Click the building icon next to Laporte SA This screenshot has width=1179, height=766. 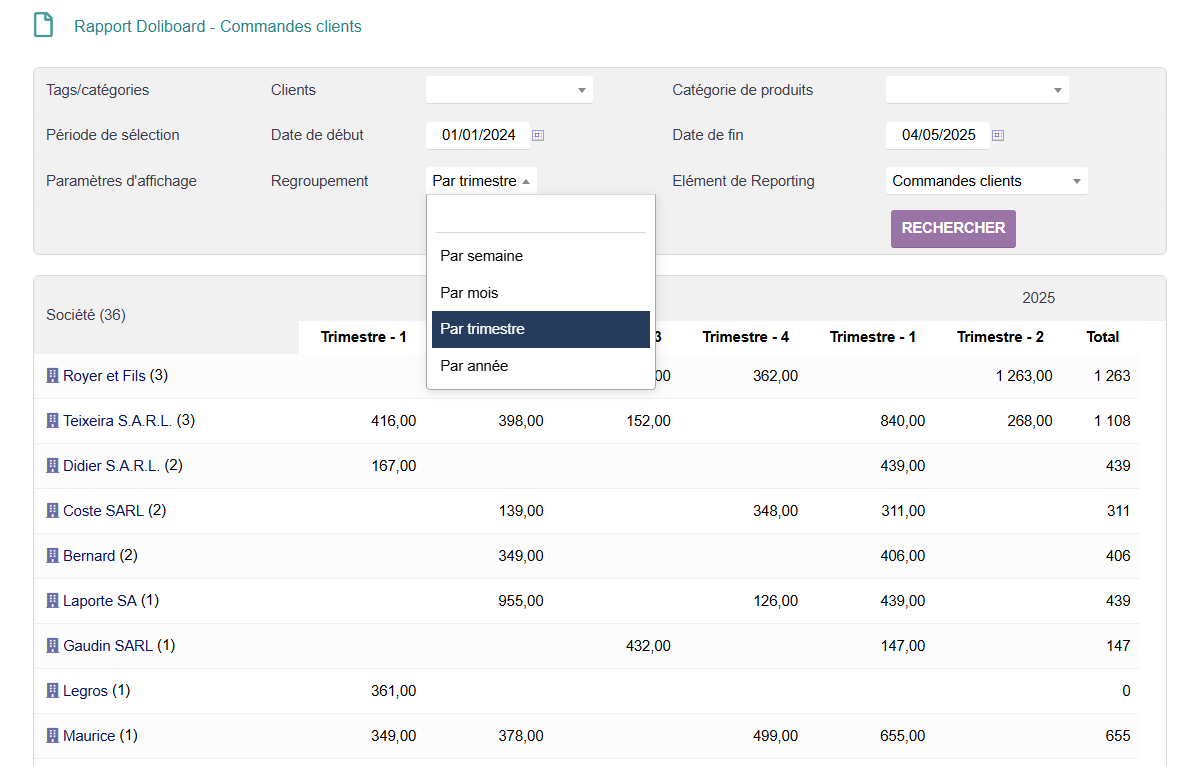click(x=53, y=601)
